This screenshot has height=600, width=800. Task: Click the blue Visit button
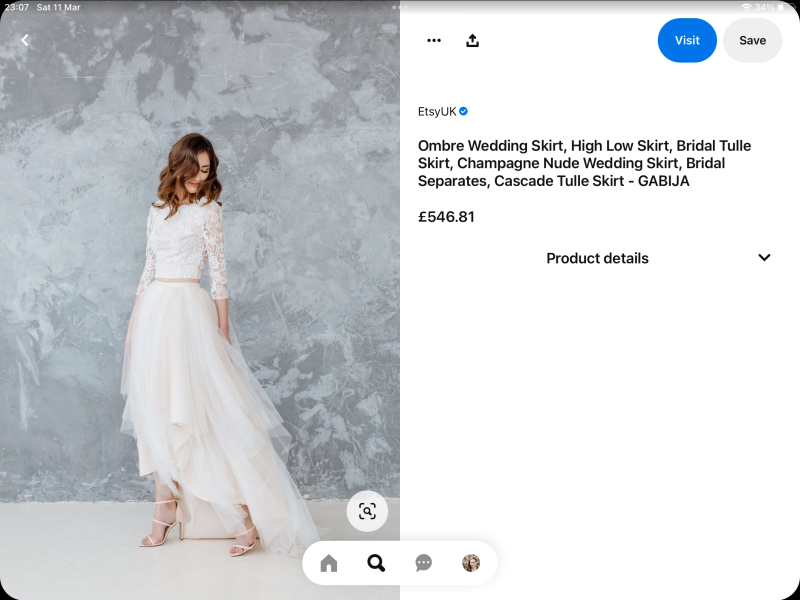tap(687, 41)
